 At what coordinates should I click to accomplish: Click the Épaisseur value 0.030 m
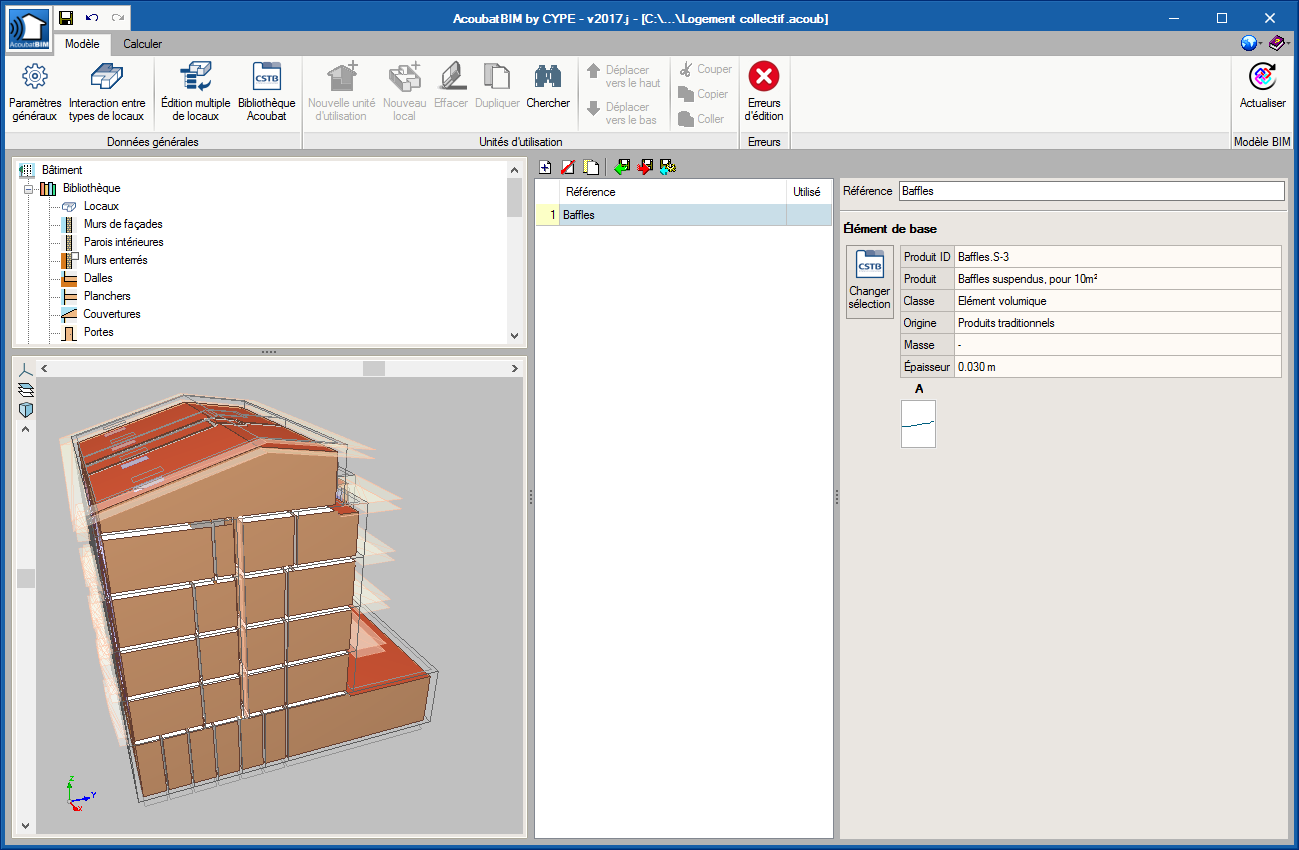click(x=1117, y=367)
